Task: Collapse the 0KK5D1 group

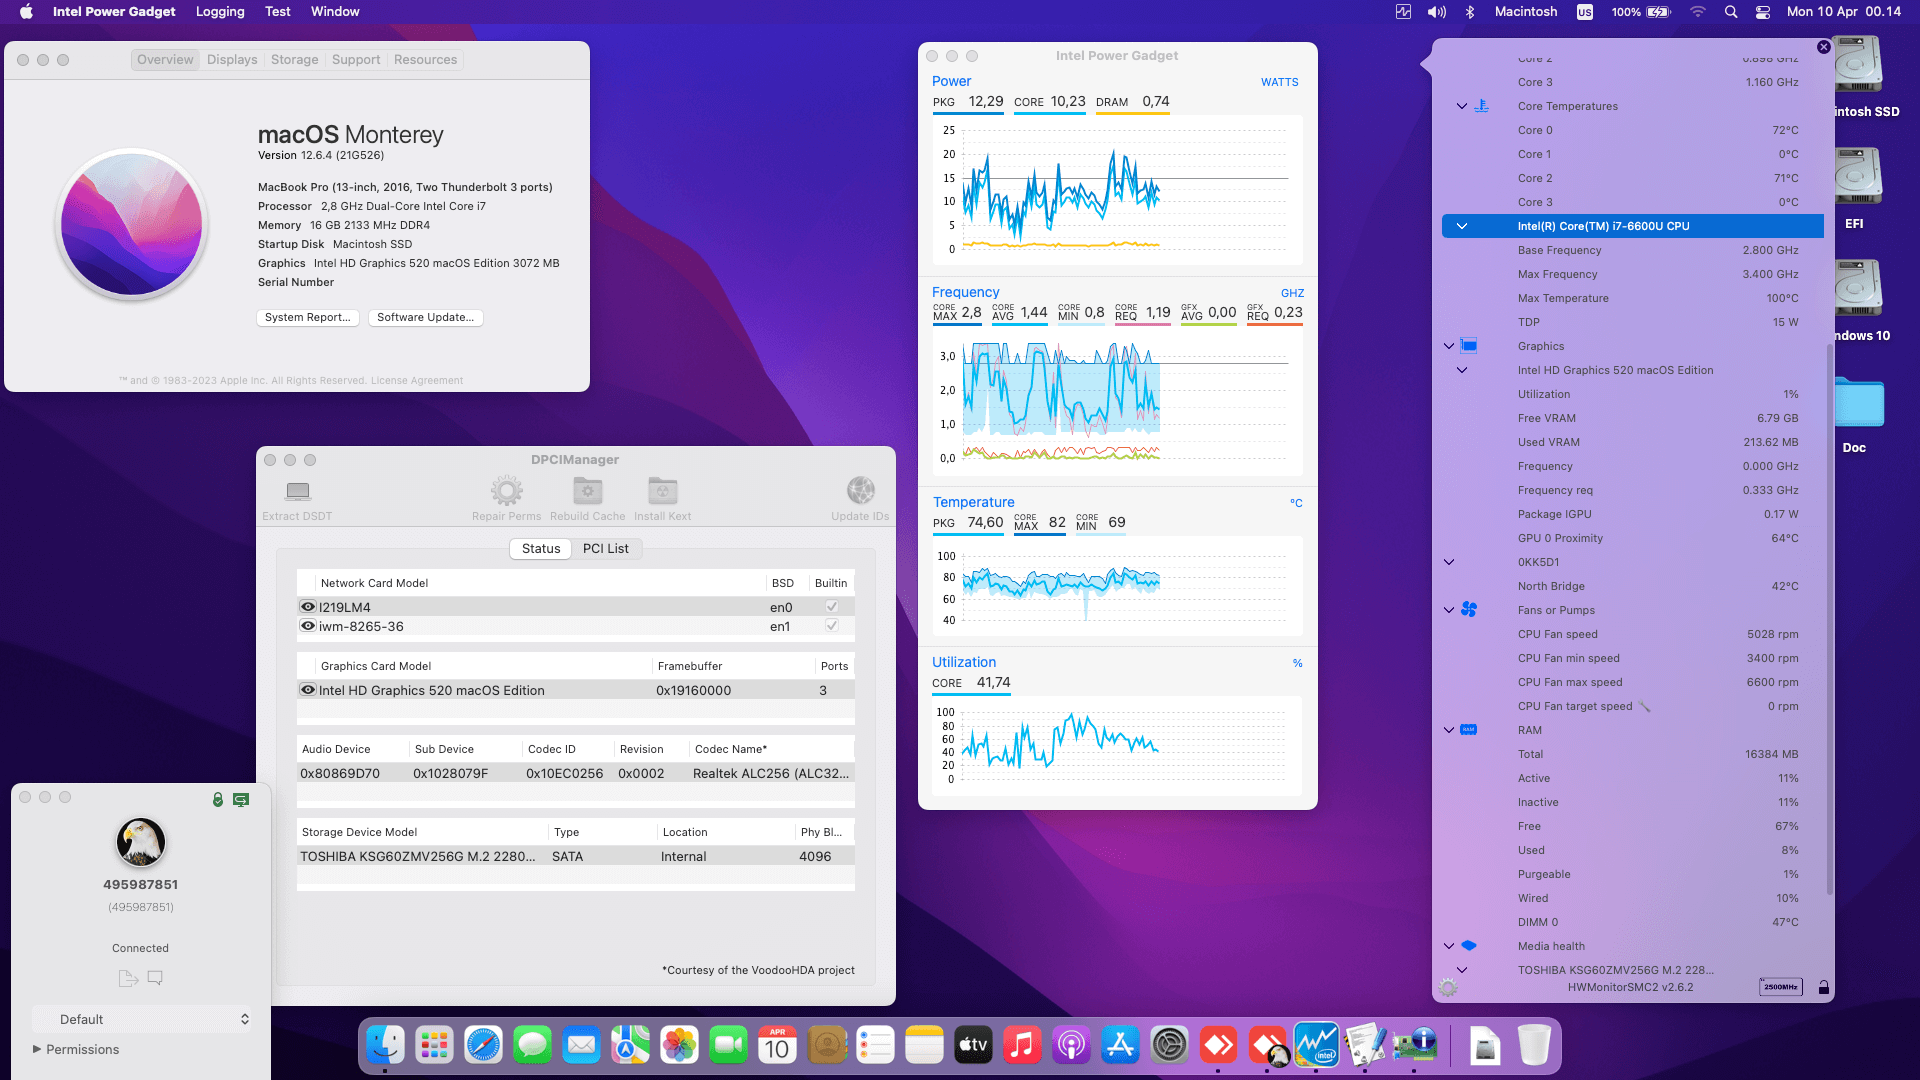Action: 1449,562
